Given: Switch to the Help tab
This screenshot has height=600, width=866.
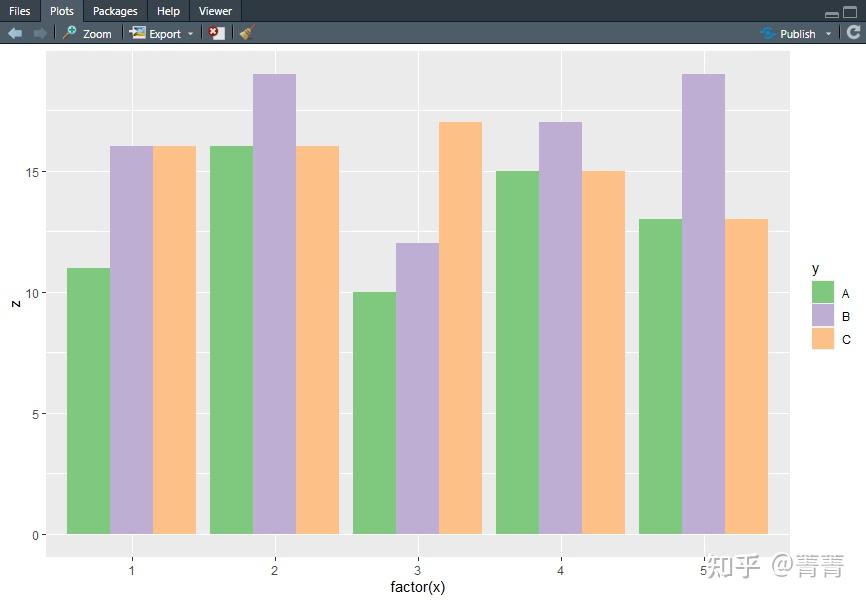Looking at the screenshot, I should [167, 11].
